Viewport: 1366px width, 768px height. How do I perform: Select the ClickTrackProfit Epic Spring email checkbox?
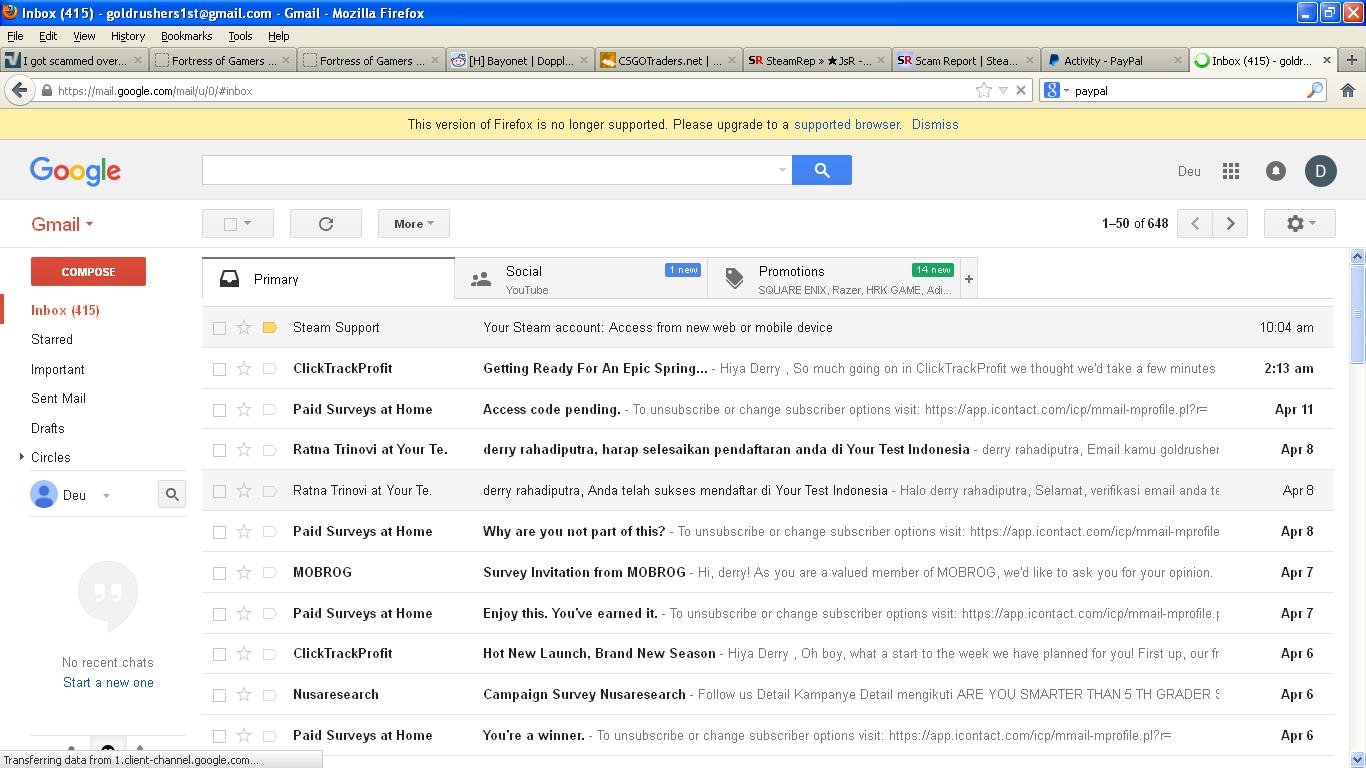219,369
